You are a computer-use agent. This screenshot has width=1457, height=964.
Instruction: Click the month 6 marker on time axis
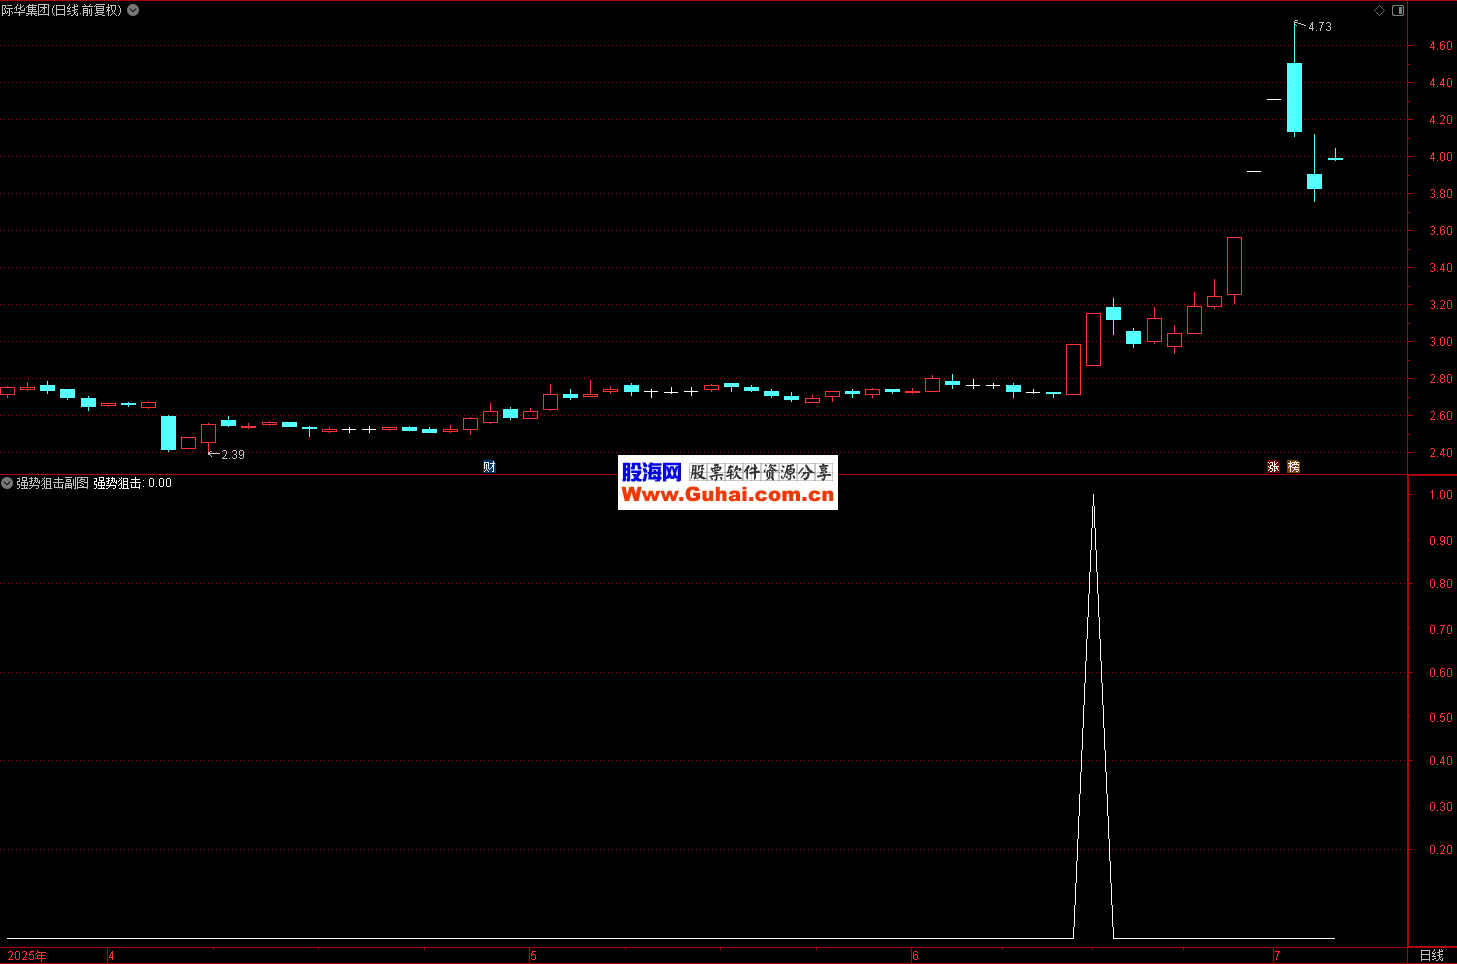[915, 956]
